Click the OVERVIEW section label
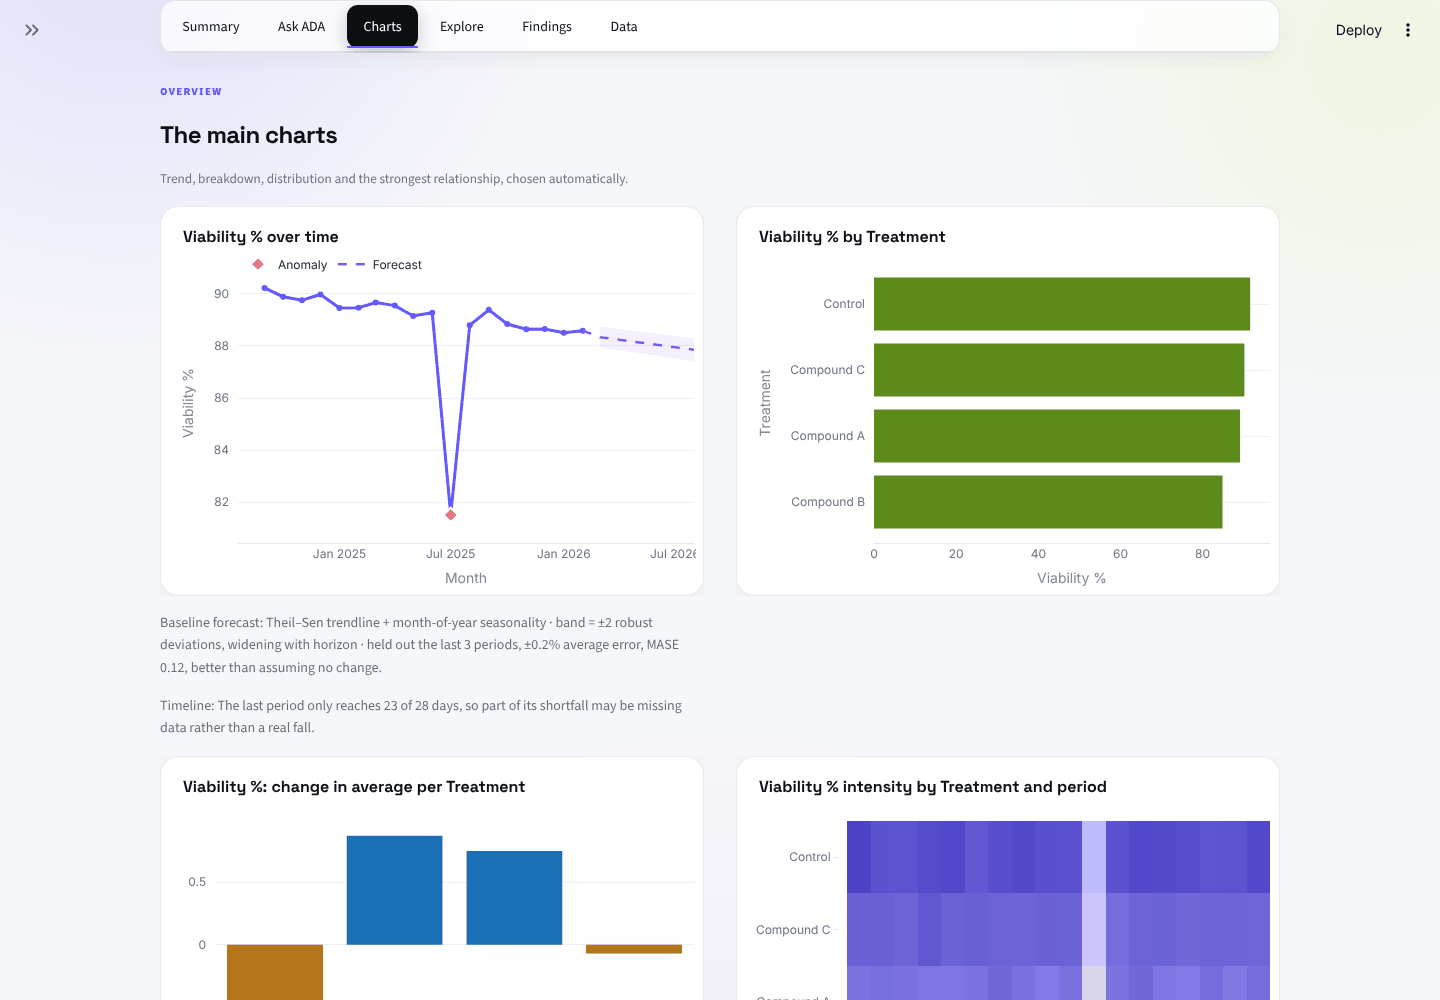 [x=191, y=92]
